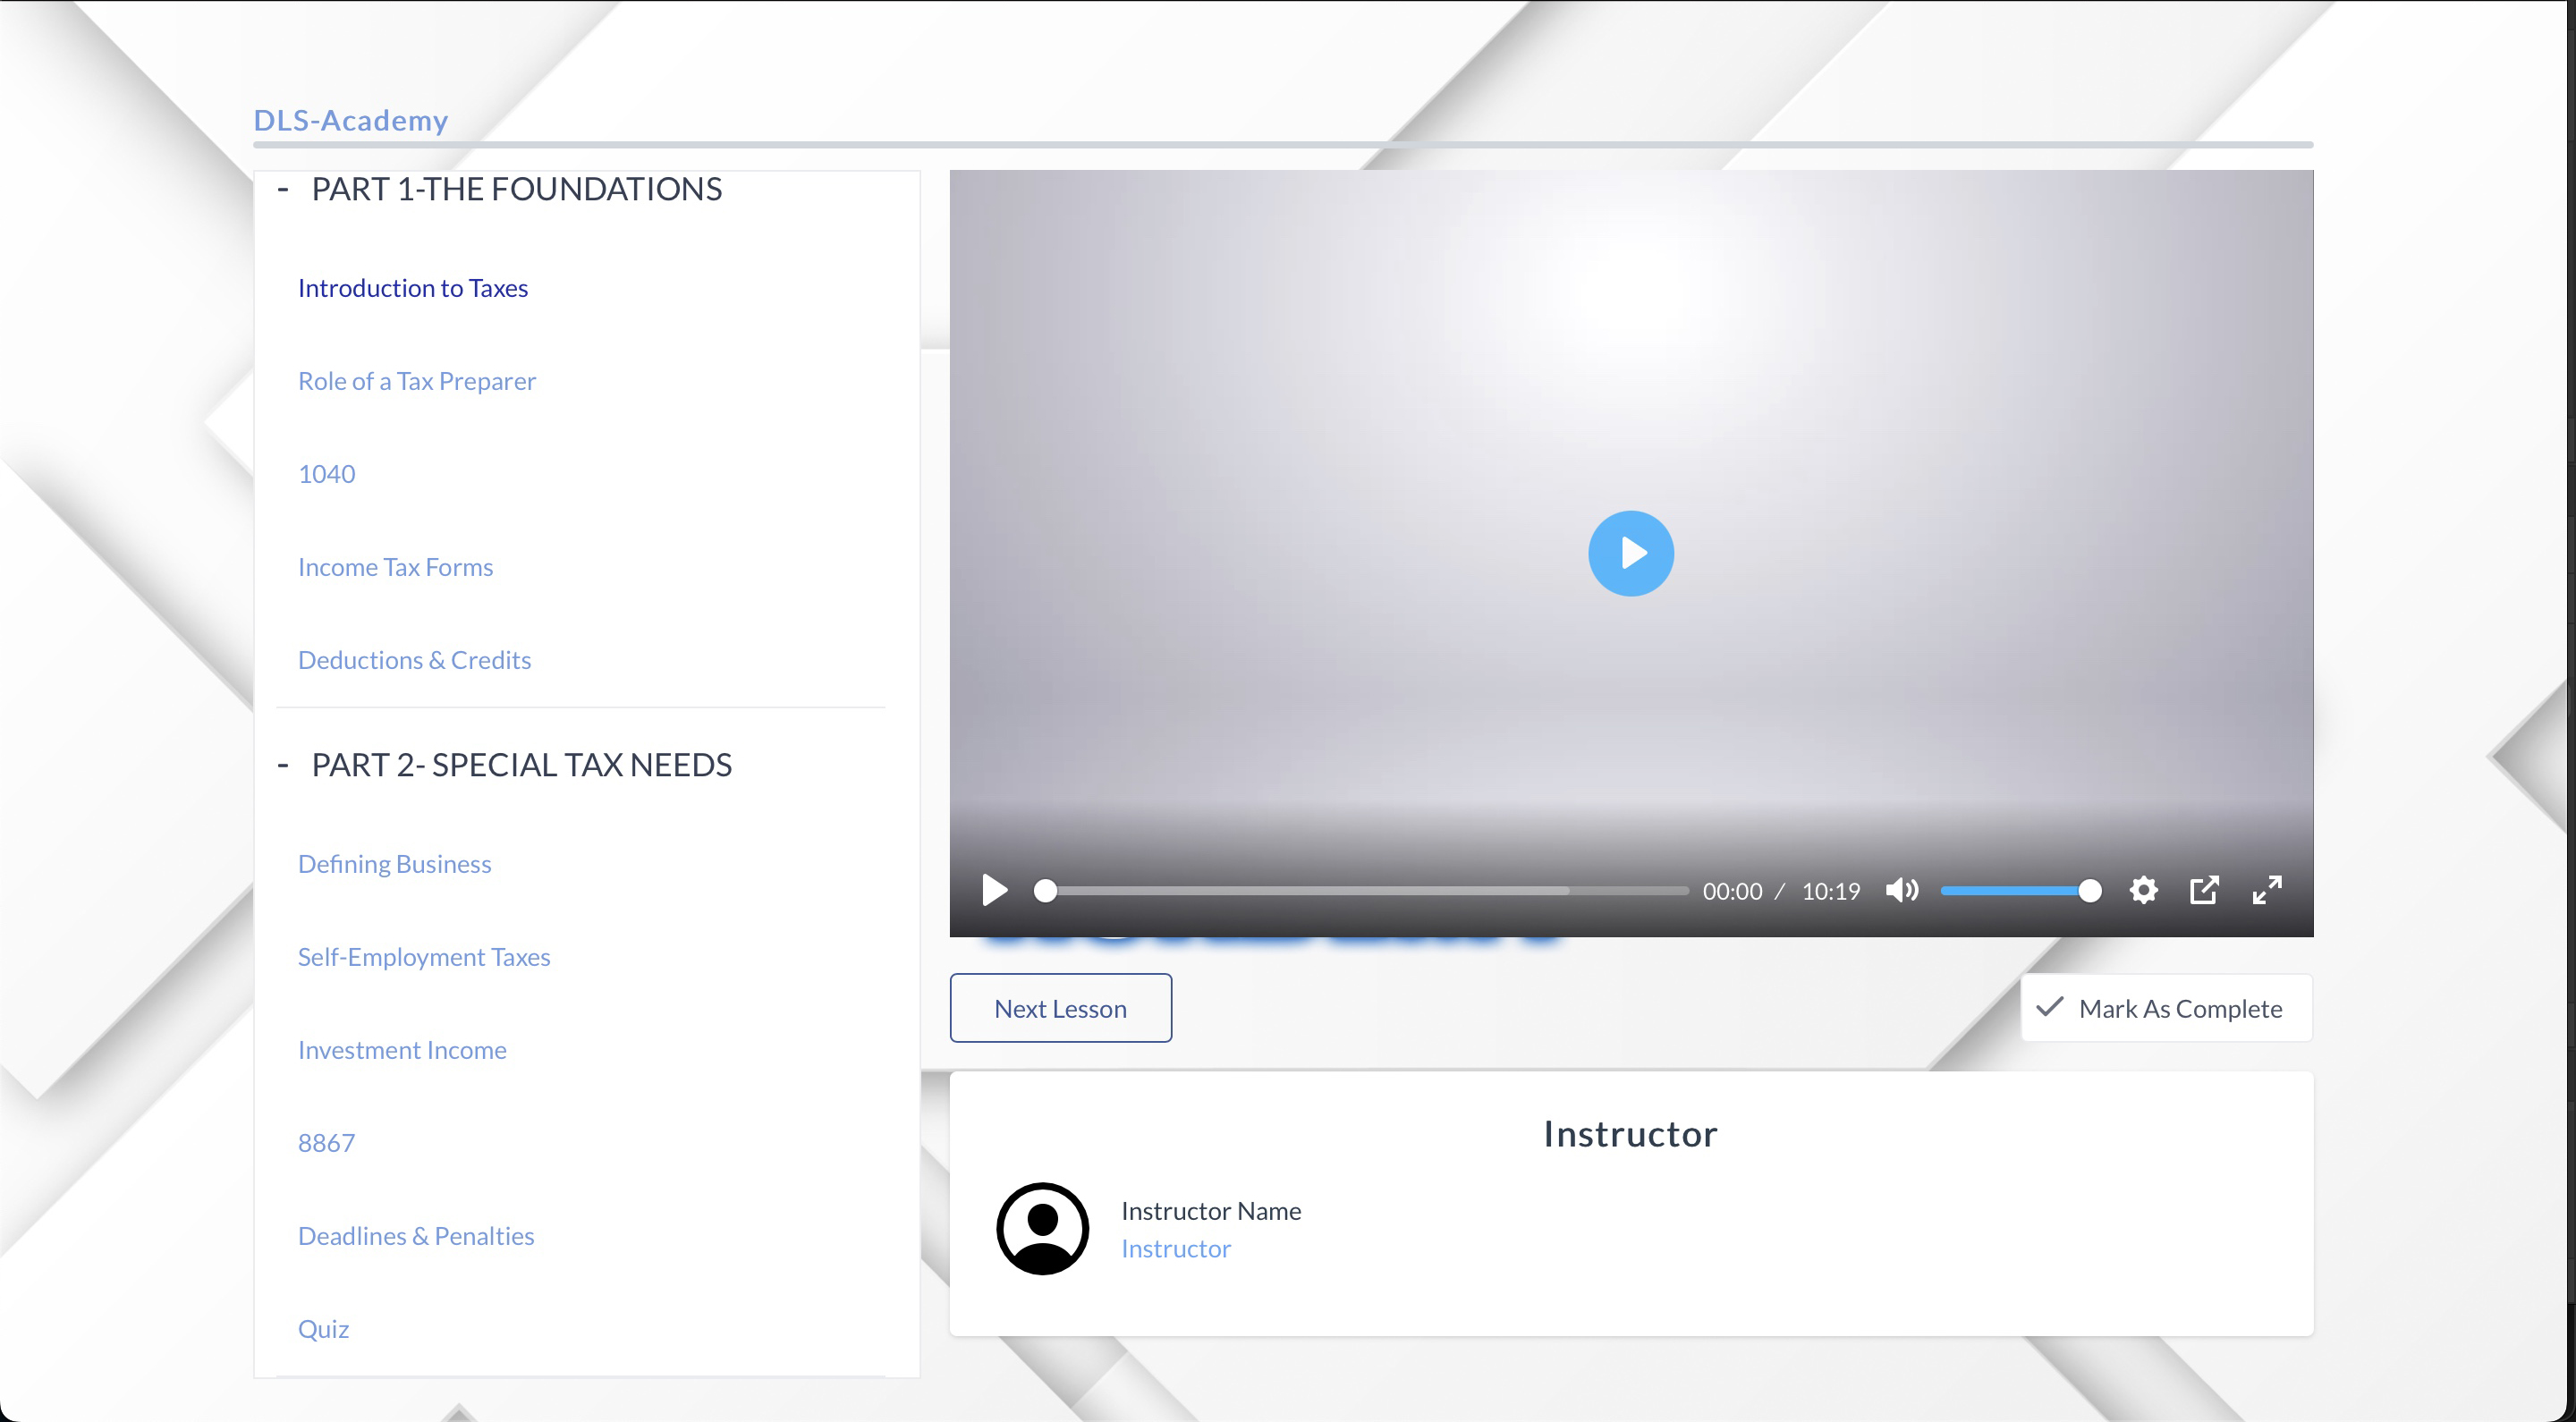This screenshot has height=1422, width=2576.
Task: Open the DLS-Academy header link
Action: click(x=350, y=120)
